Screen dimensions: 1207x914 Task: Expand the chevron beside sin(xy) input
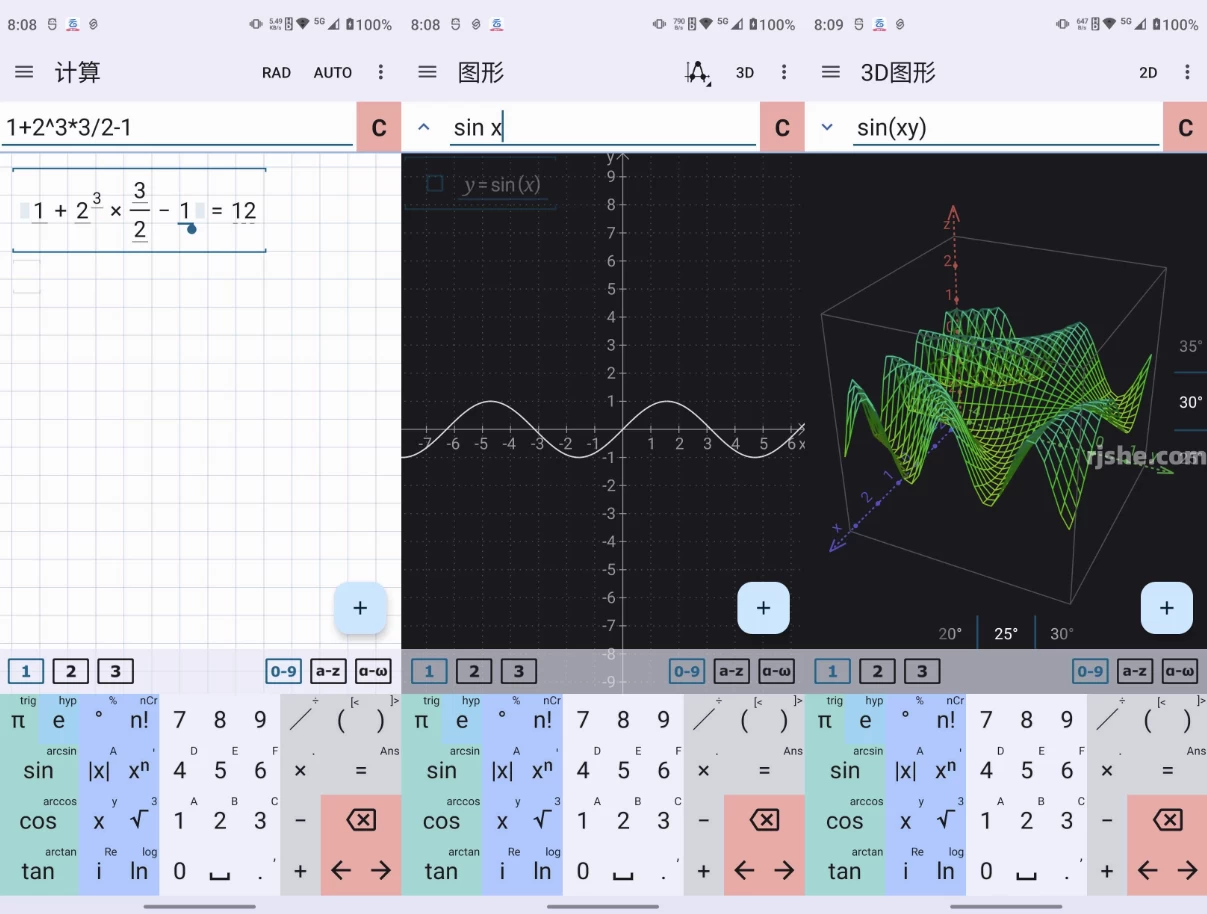tap(827, 127)
